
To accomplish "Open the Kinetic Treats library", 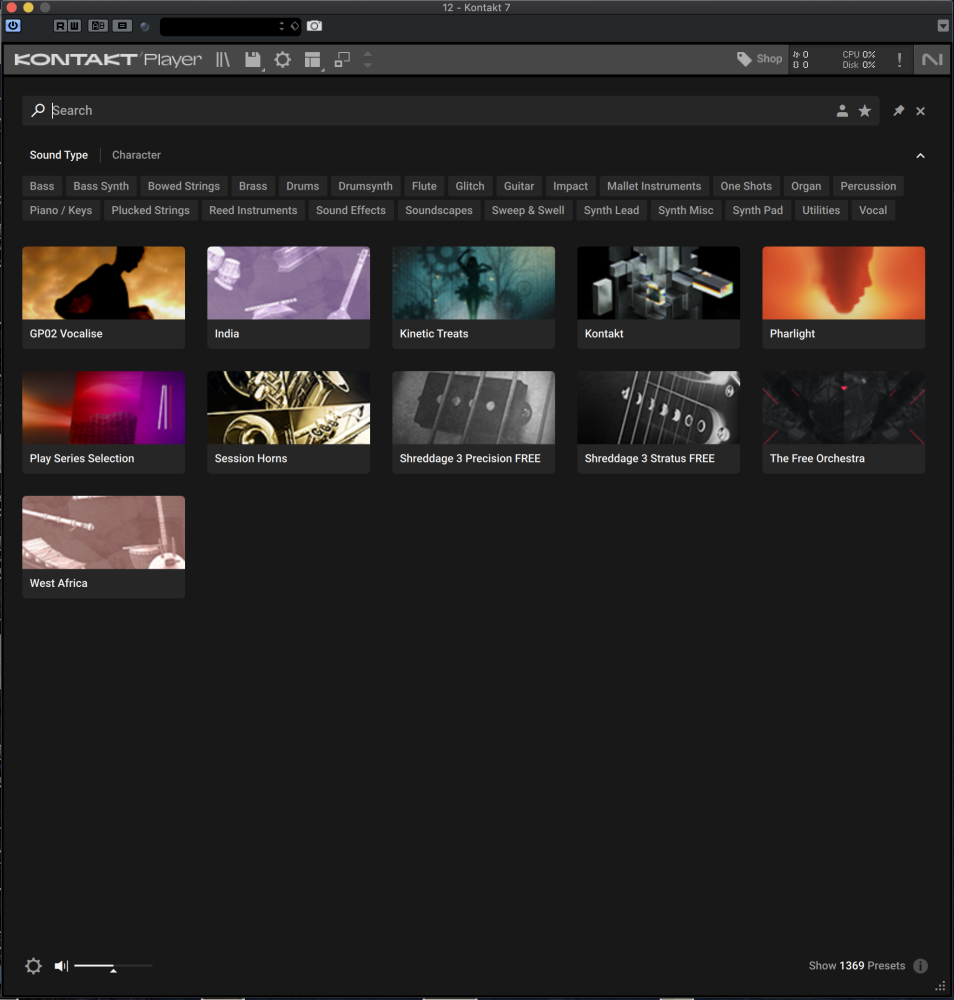I will point(473,297).
